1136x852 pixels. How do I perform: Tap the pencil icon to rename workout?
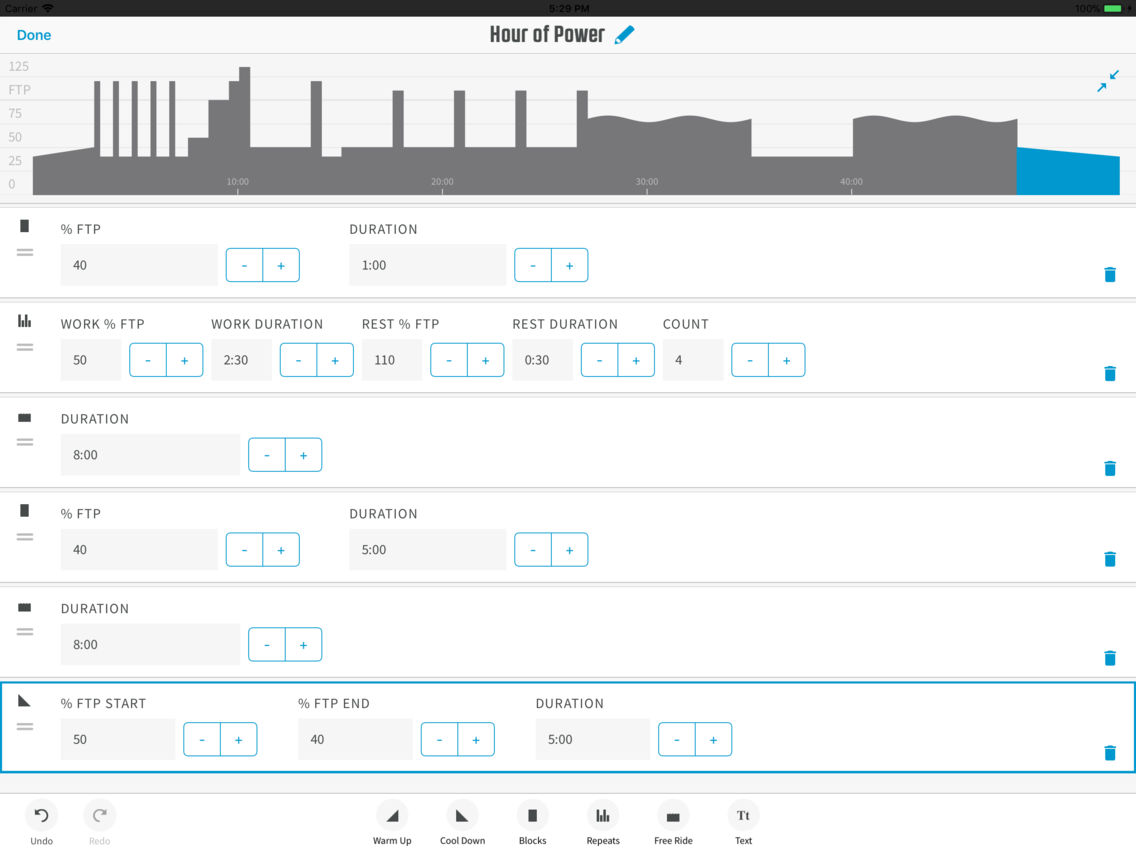[625, 35]
